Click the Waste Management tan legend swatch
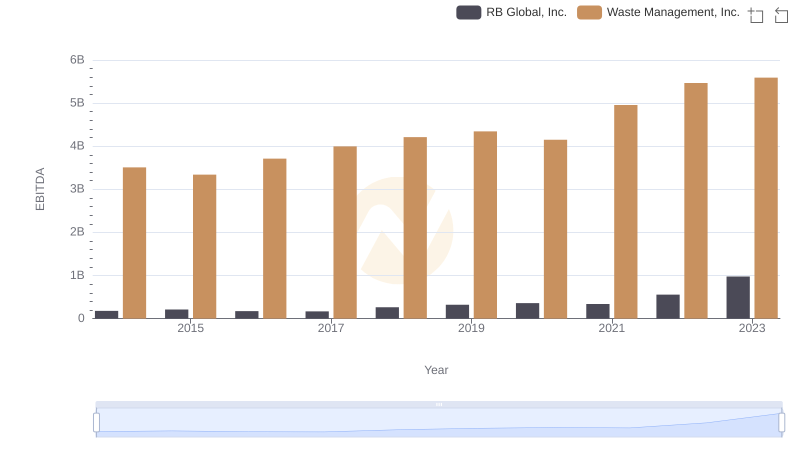This screenshot has height=461, width=800. pyautogui.click(x=589, y=12)
